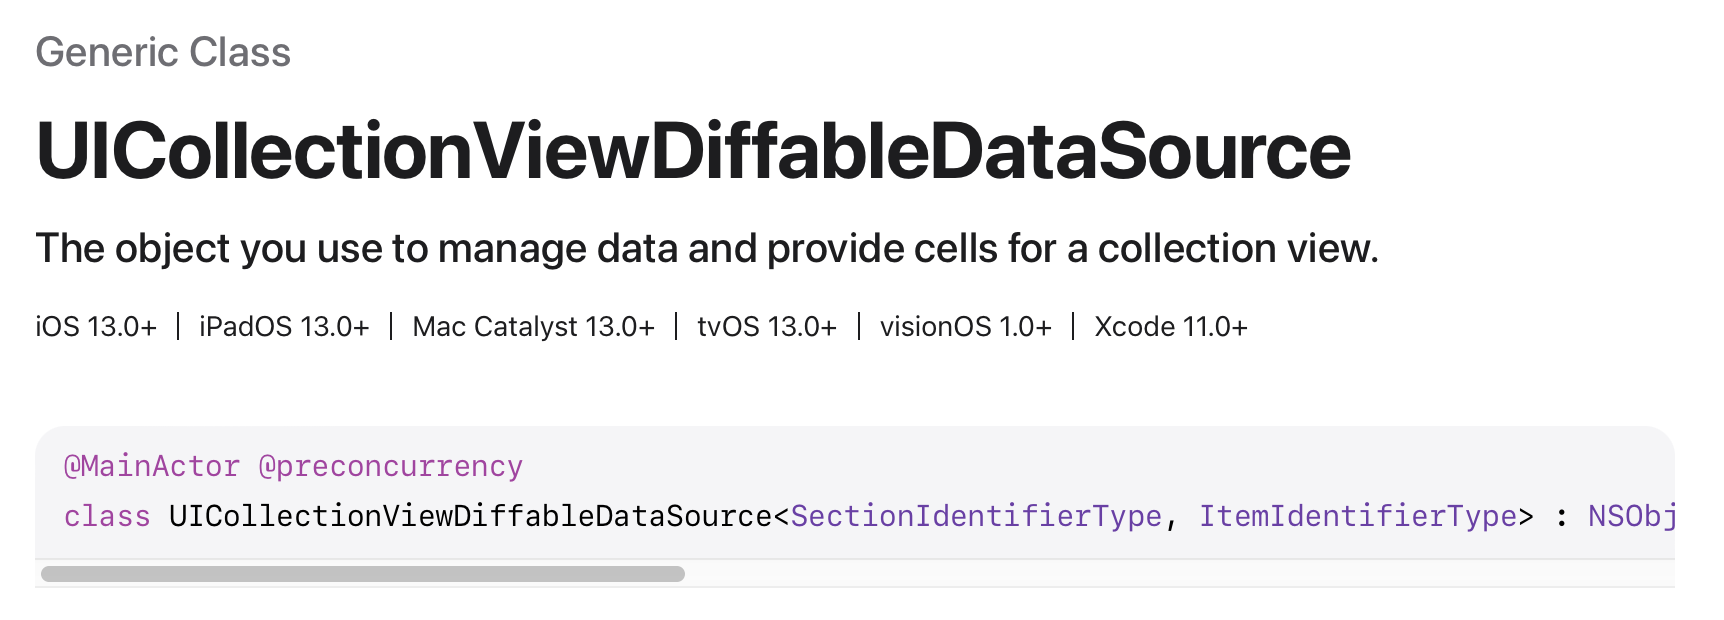
Task: Click the UICollectionViewDiffableDataSource page title heading
Action: pos(693,151)
